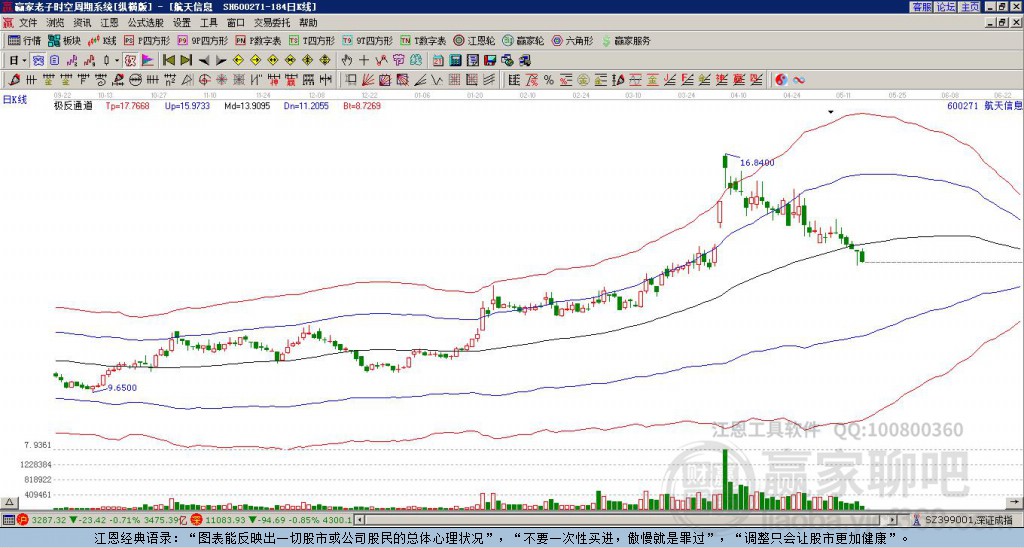Save chart using floppy disk icon
Viewport: 1024px width, 548px height.
point(490,61)
